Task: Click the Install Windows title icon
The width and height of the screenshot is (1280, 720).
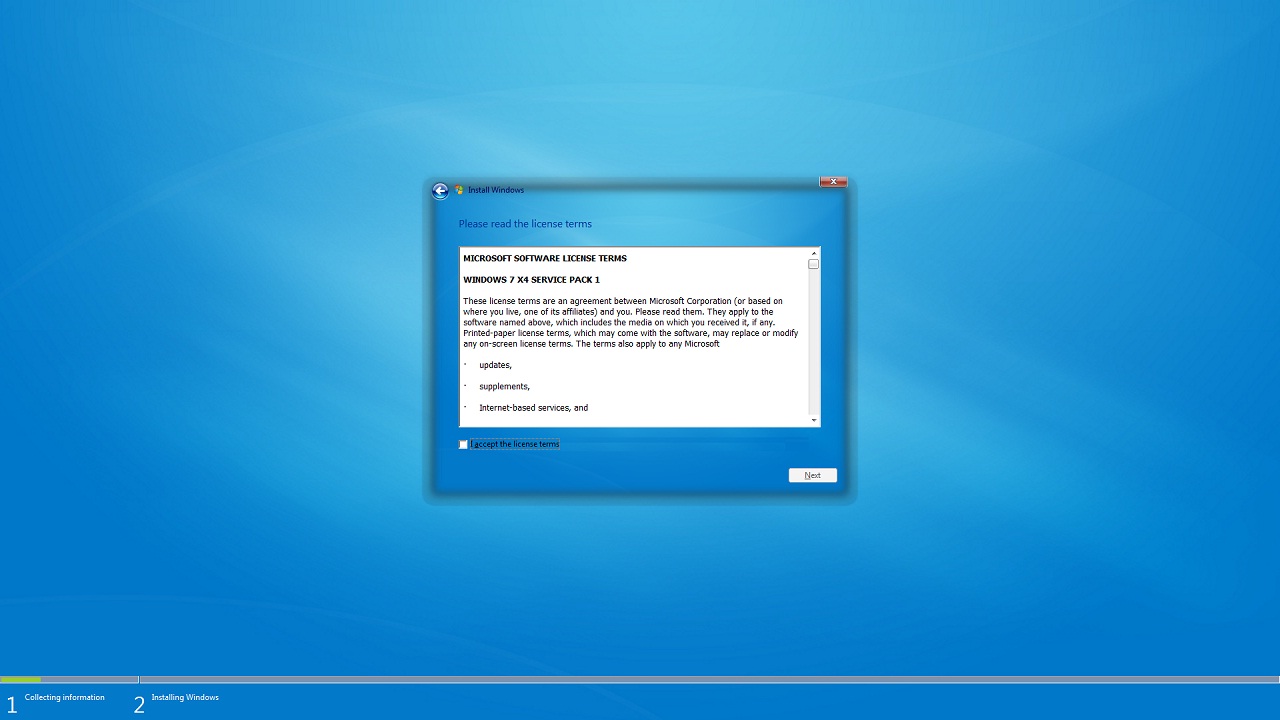Action: pyautogui.click(x=459, y=190)
